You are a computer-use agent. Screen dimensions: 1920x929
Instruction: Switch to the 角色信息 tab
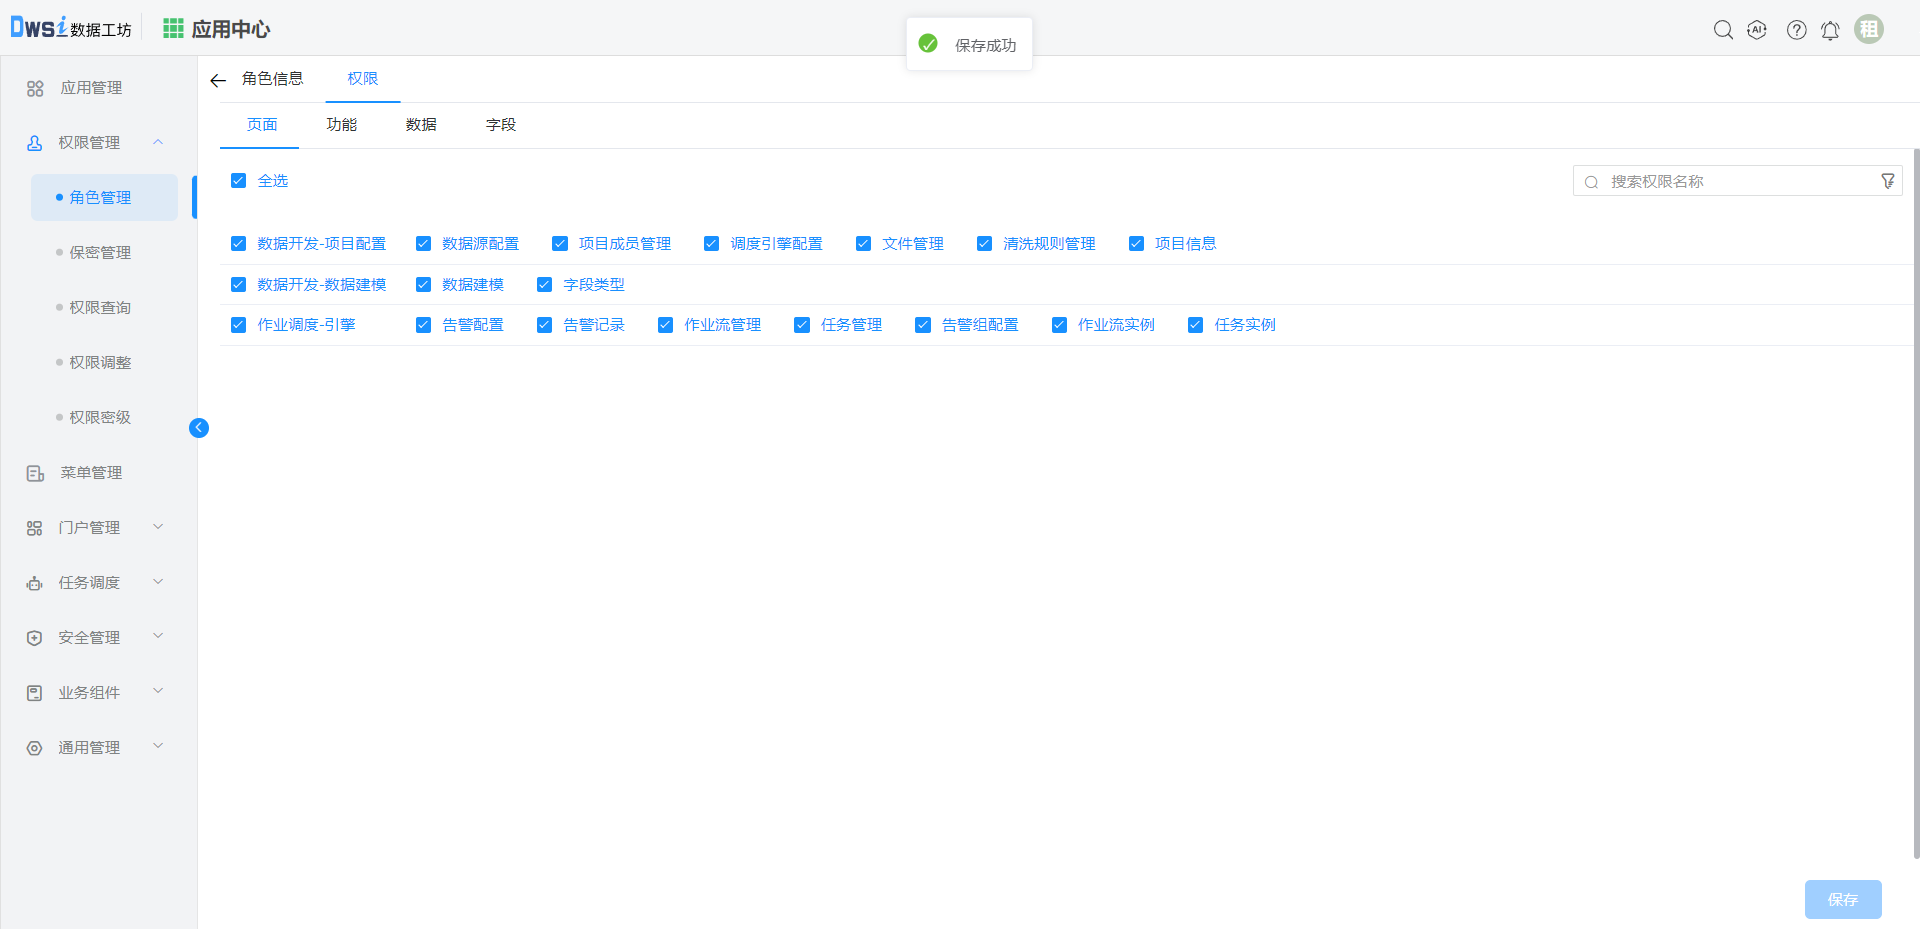[272, 79]
